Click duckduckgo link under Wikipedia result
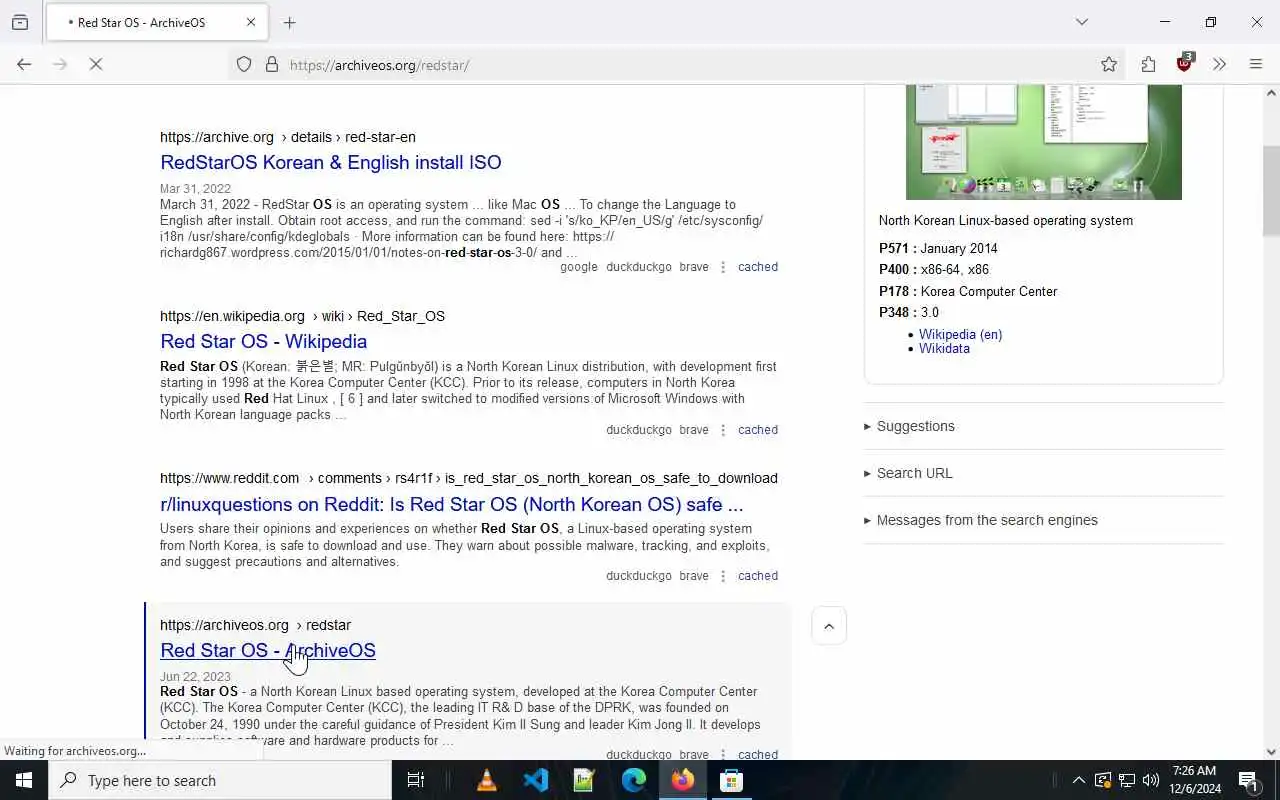Screen dimensions: 1280x800 coord(639,430)
